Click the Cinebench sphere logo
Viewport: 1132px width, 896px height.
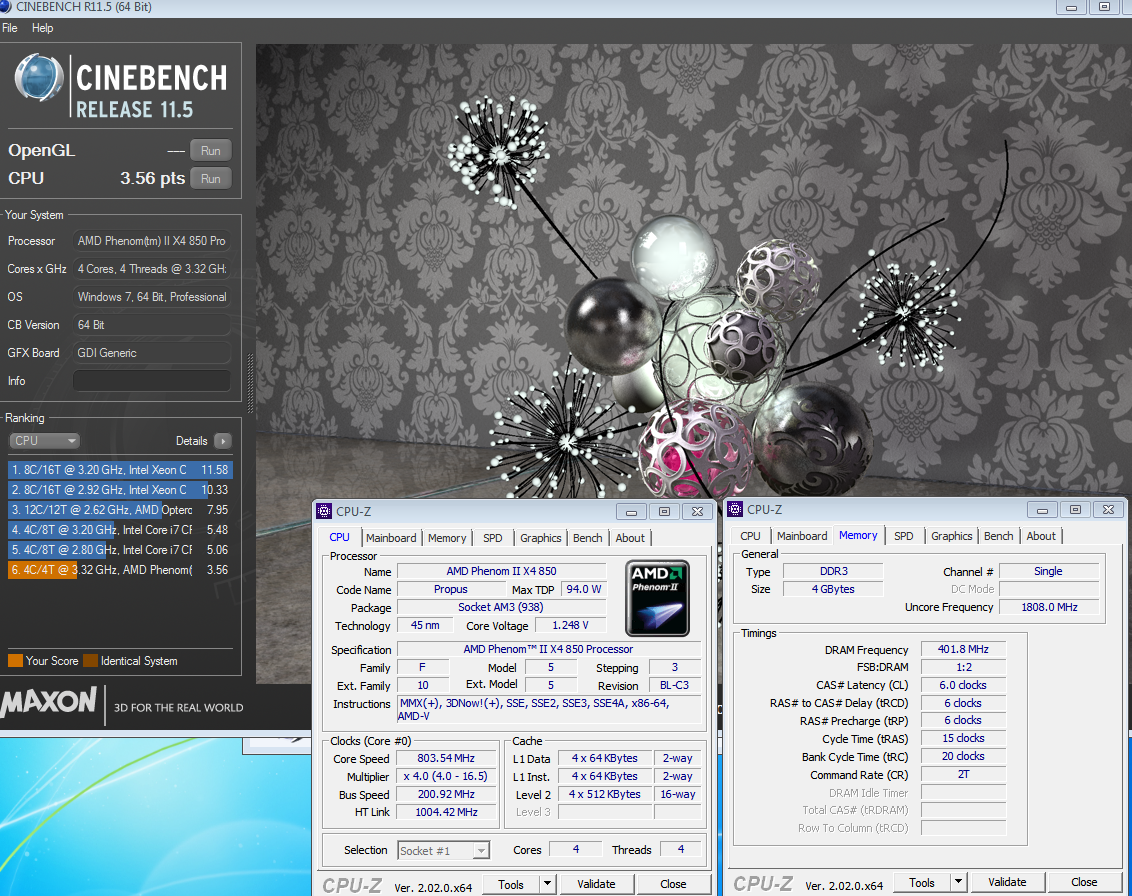[39, 77]
